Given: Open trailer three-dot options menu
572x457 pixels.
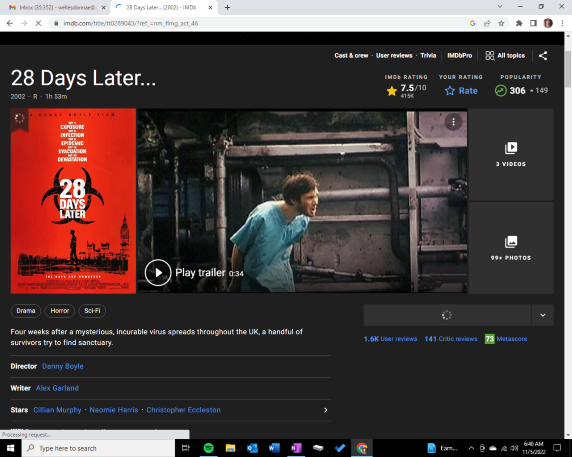Looking at the screenshot, I should pyautogui.click(x=453, y=122).
